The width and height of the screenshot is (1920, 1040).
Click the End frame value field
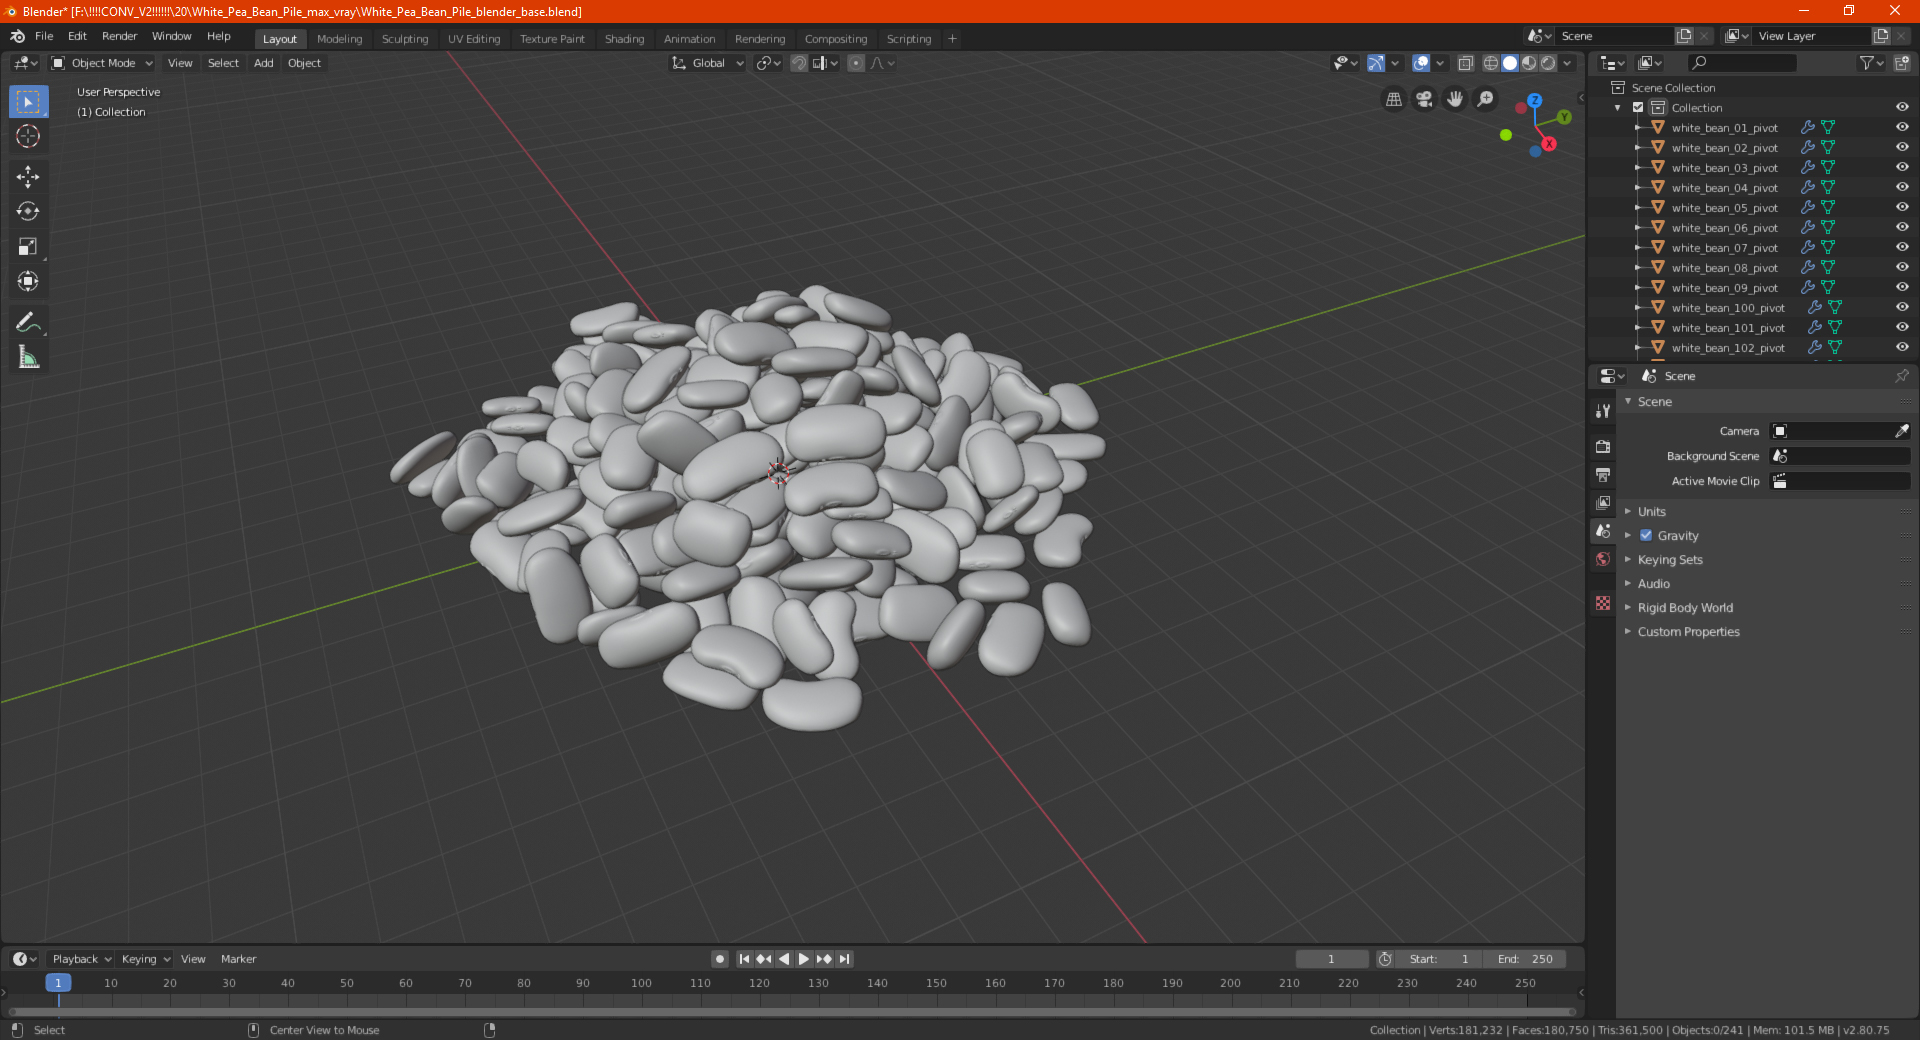click(1524, 959)
